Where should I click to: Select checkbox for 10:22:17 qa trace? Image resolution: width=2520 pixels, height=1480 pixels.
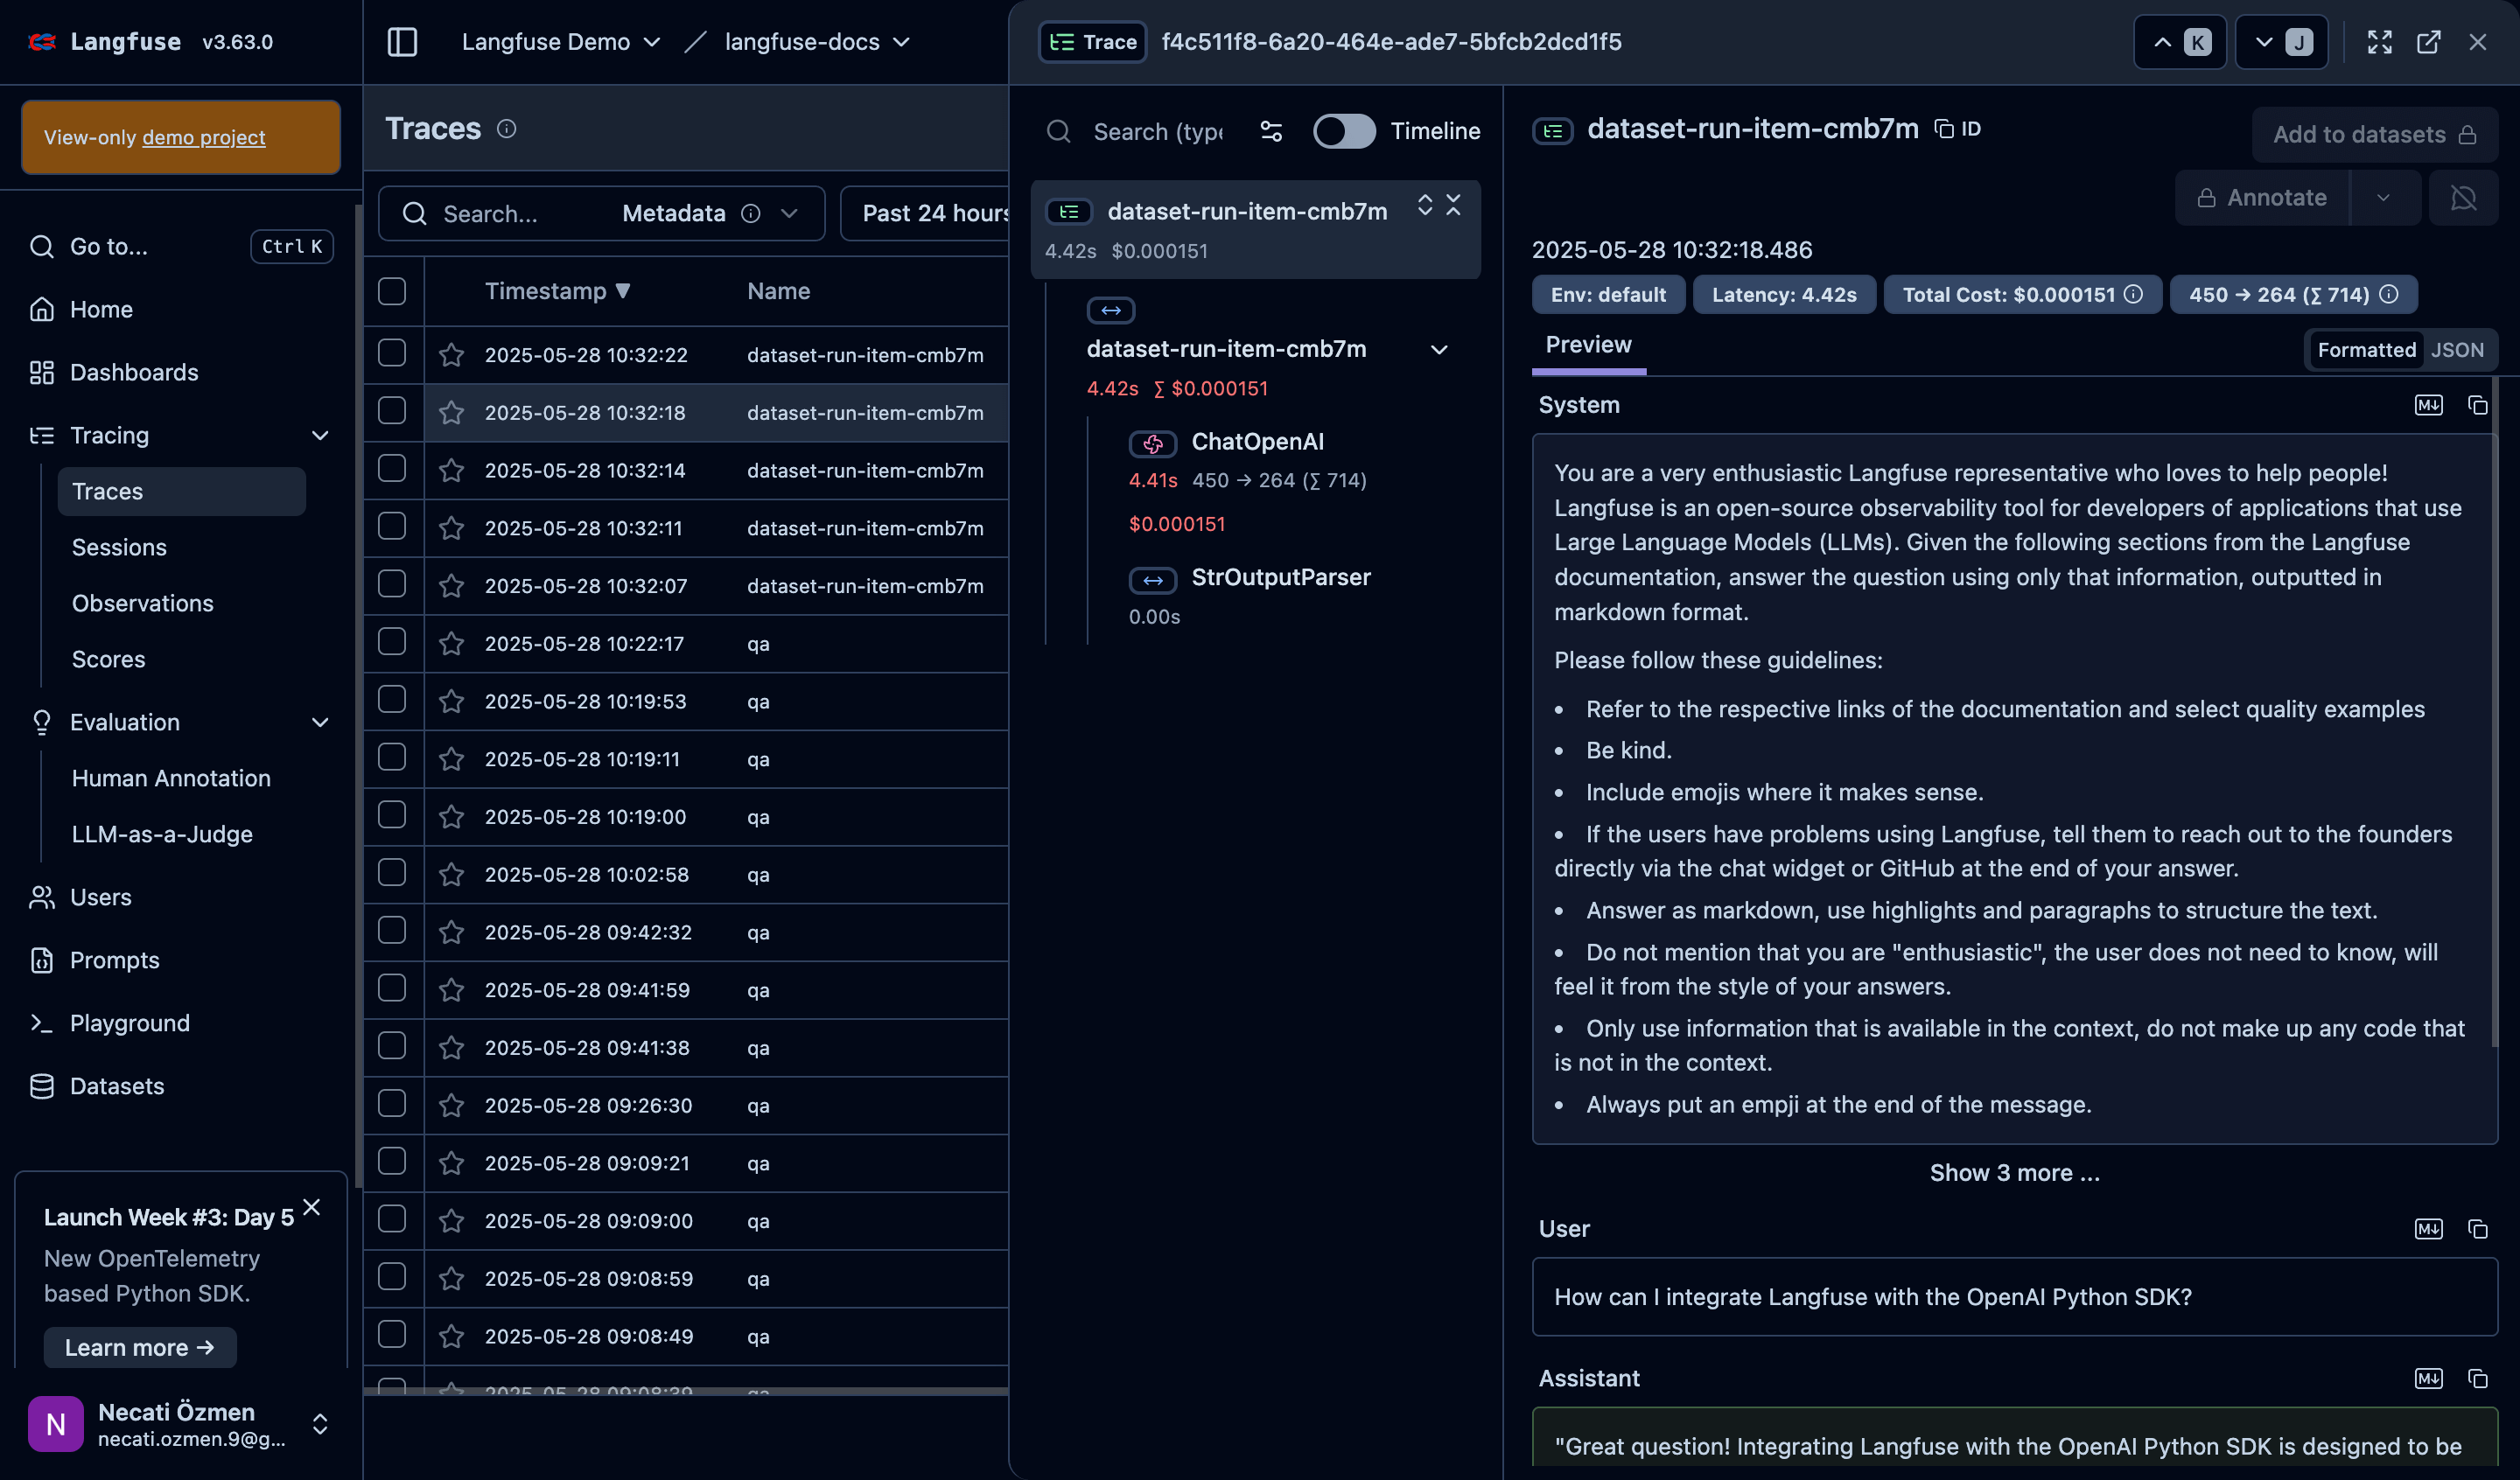coord(392,642)
